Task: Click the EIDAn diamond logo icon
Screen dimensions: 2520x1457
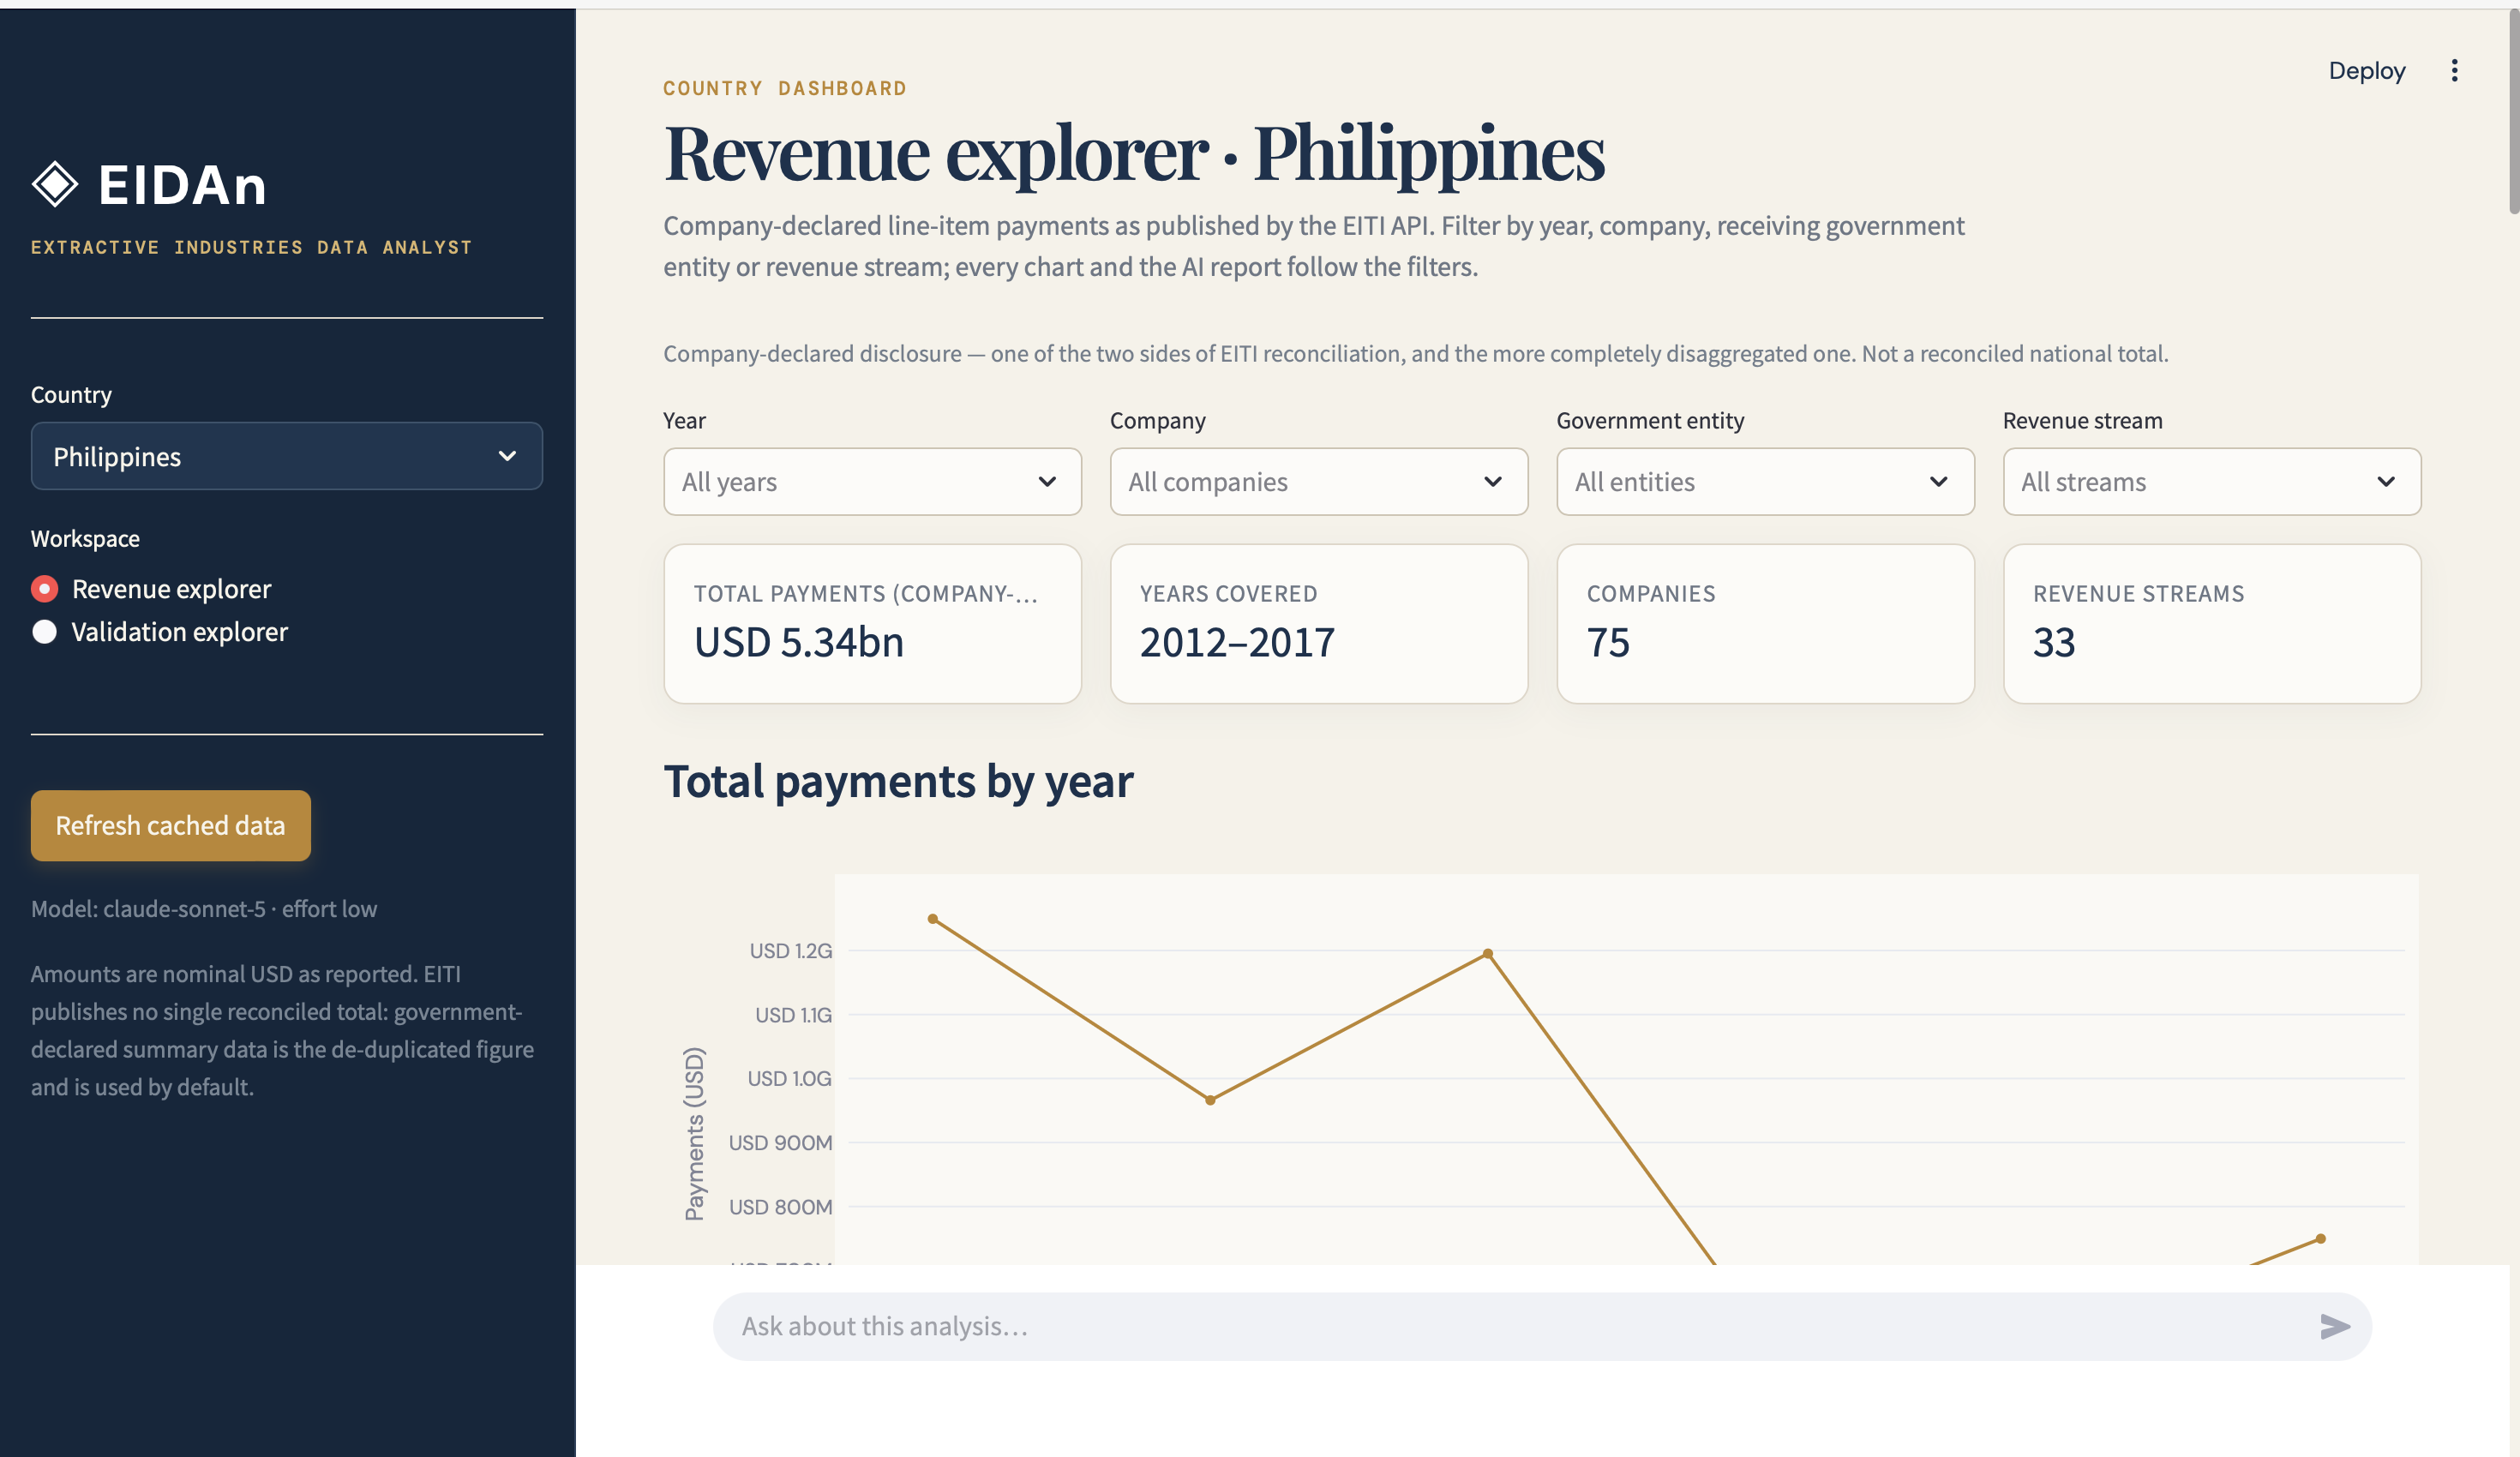Action: click(55, 185)
